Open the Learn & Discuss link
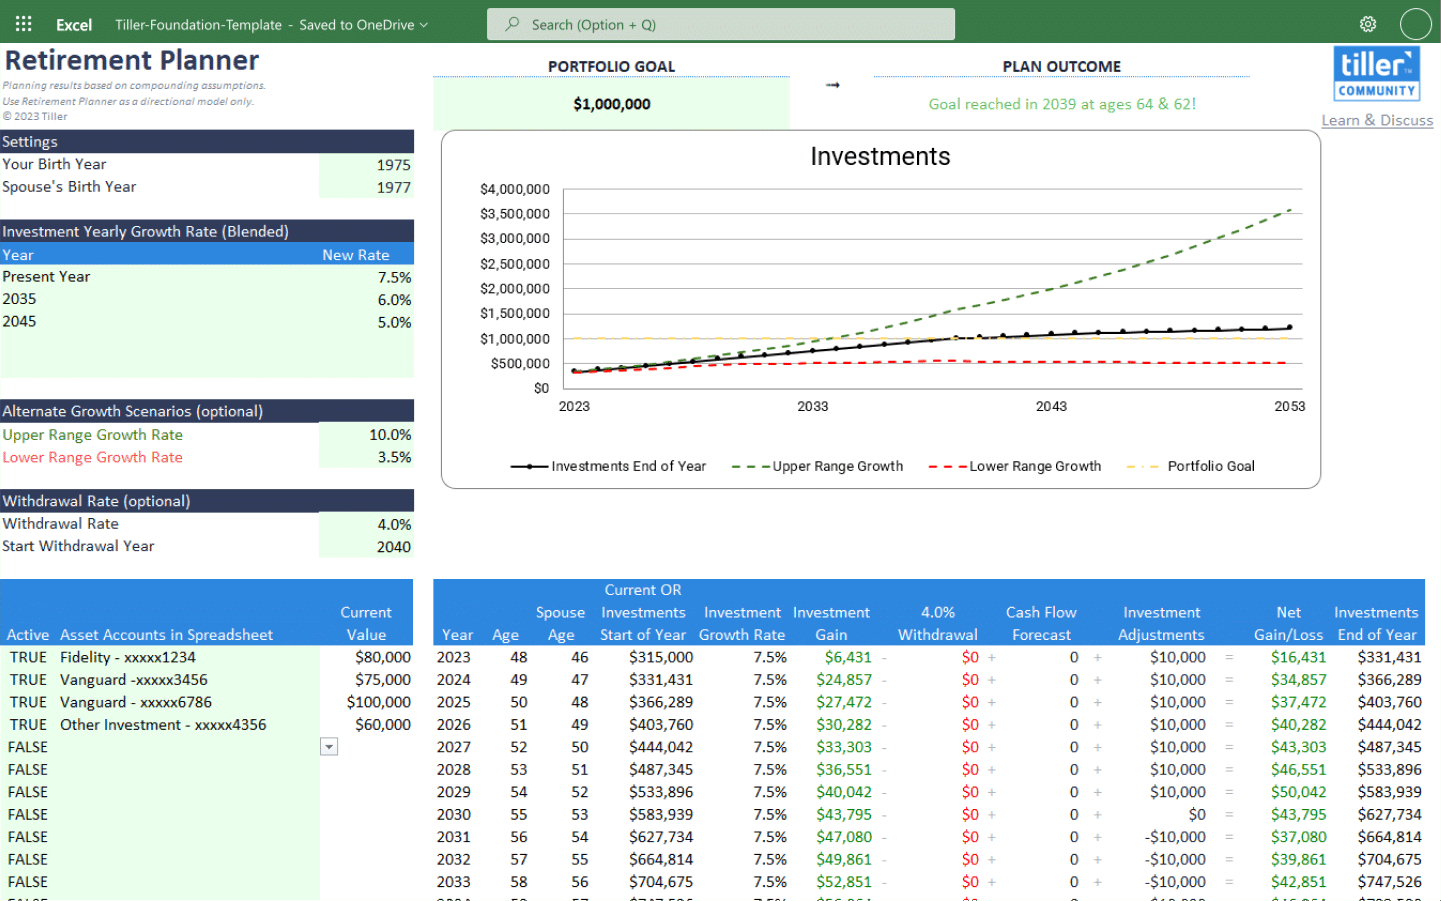This screenshot has width=1441, height=901. point(1377,120)
